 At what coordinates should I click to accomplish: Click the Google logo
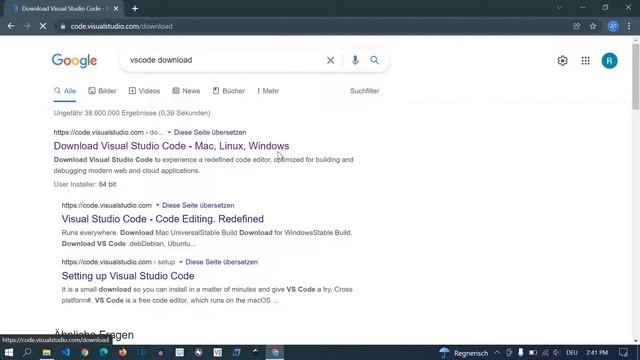pos(74,61)
